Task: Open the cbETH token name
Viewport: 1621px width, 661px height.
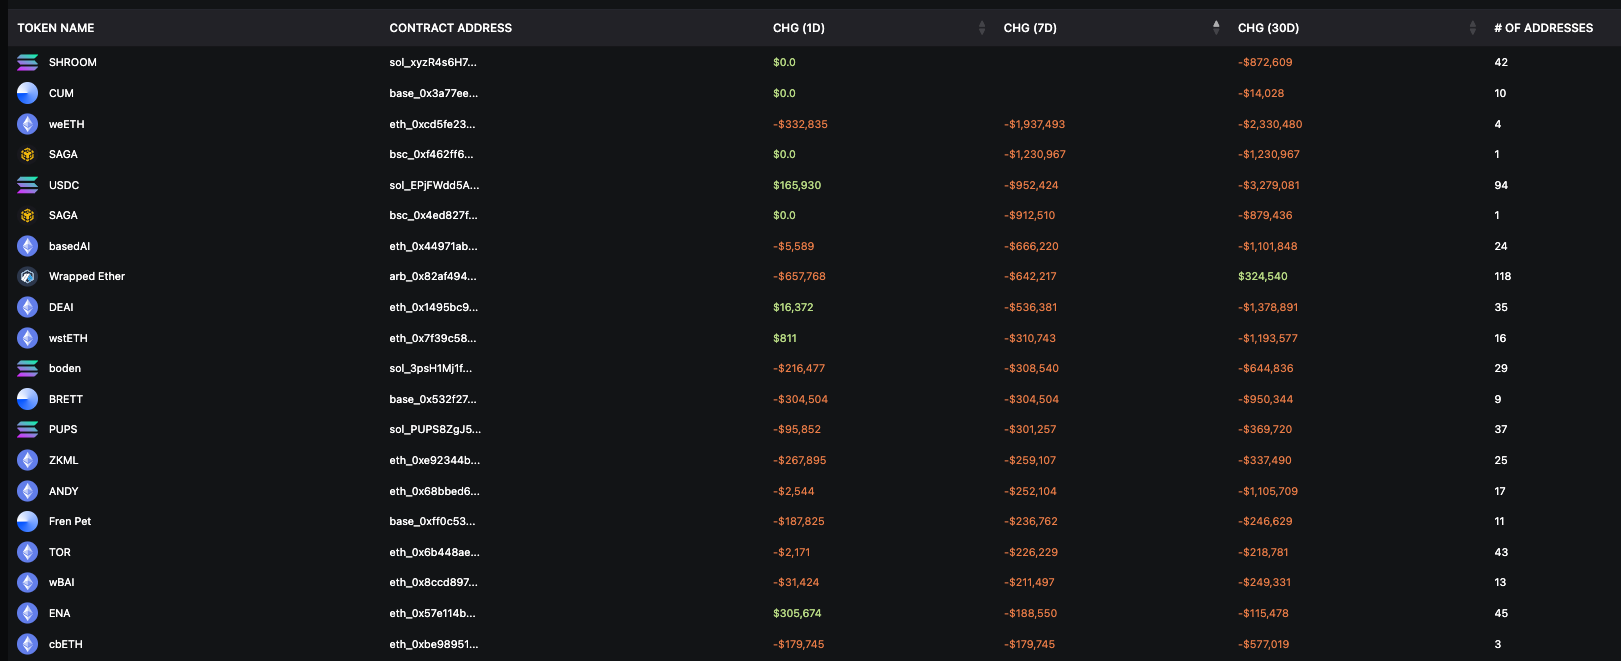Action: 66,644
